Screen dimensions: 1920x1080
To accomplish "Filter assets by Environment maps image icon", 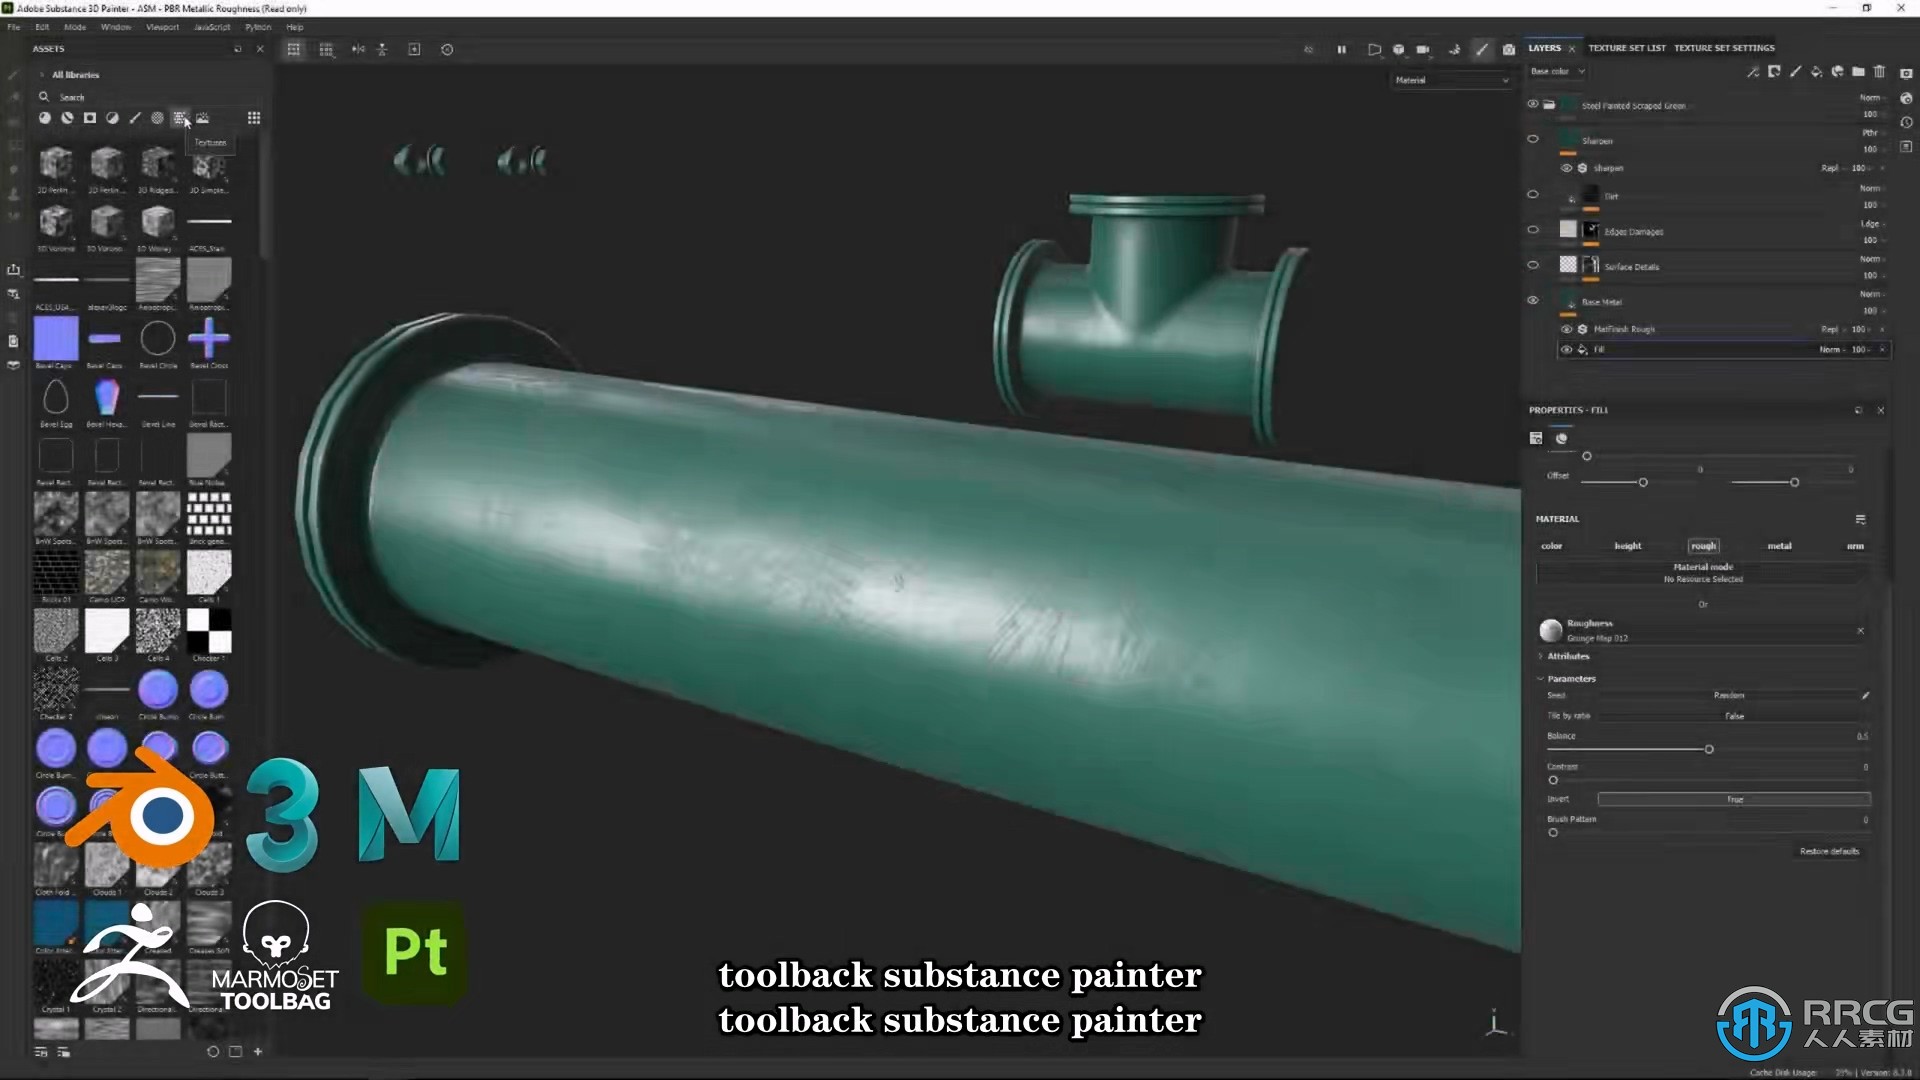I will coord(203,118).
